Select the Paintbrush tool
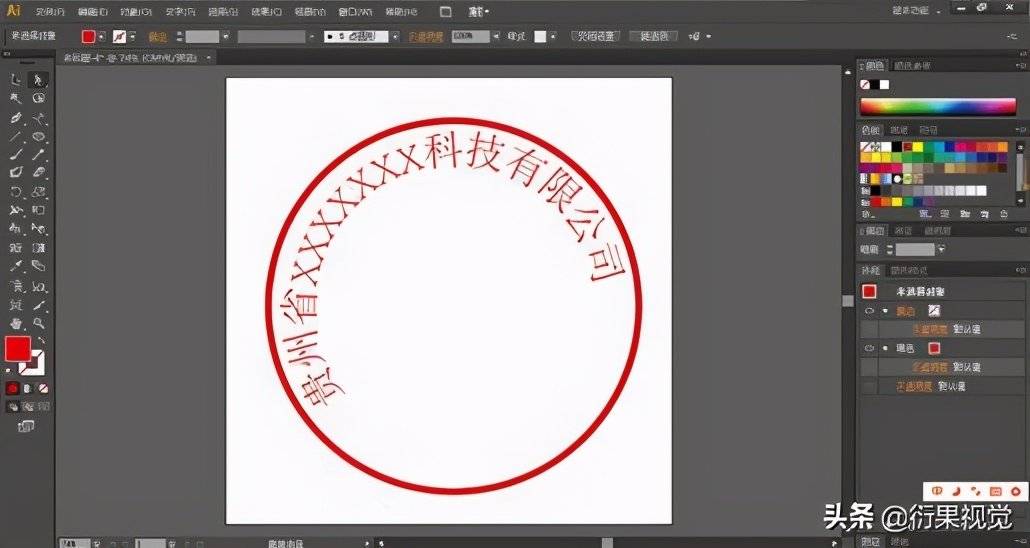Viewport: 1030px width, 548px height. (x=16, y=155)
